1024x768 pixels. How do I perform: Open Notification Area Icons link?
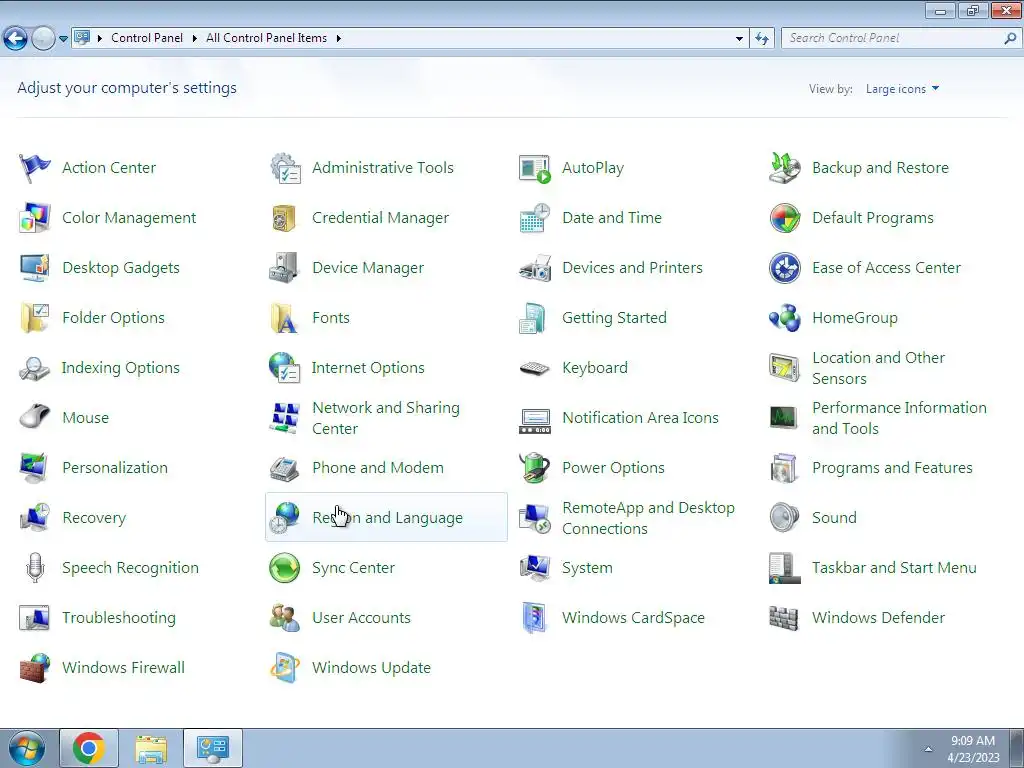pos(640,418)
